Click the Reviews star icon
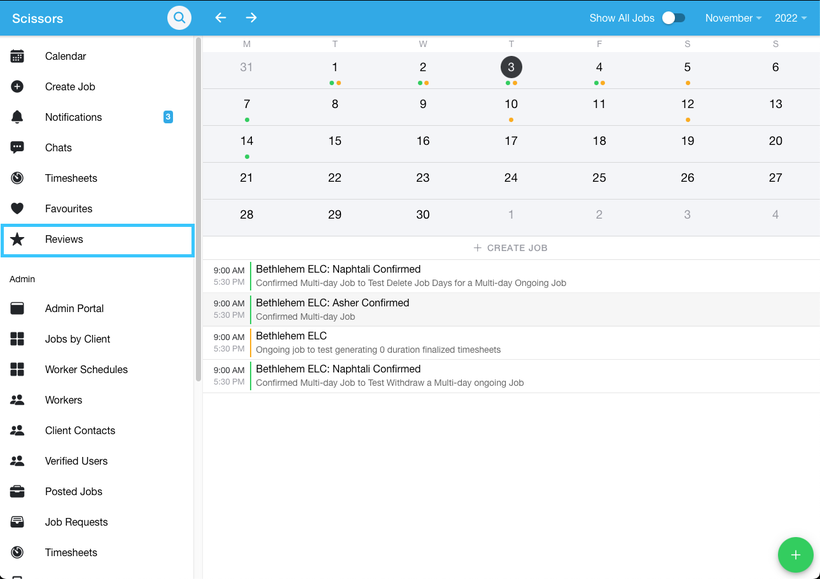Screen dimensions: 820x579 pos(17,239)
